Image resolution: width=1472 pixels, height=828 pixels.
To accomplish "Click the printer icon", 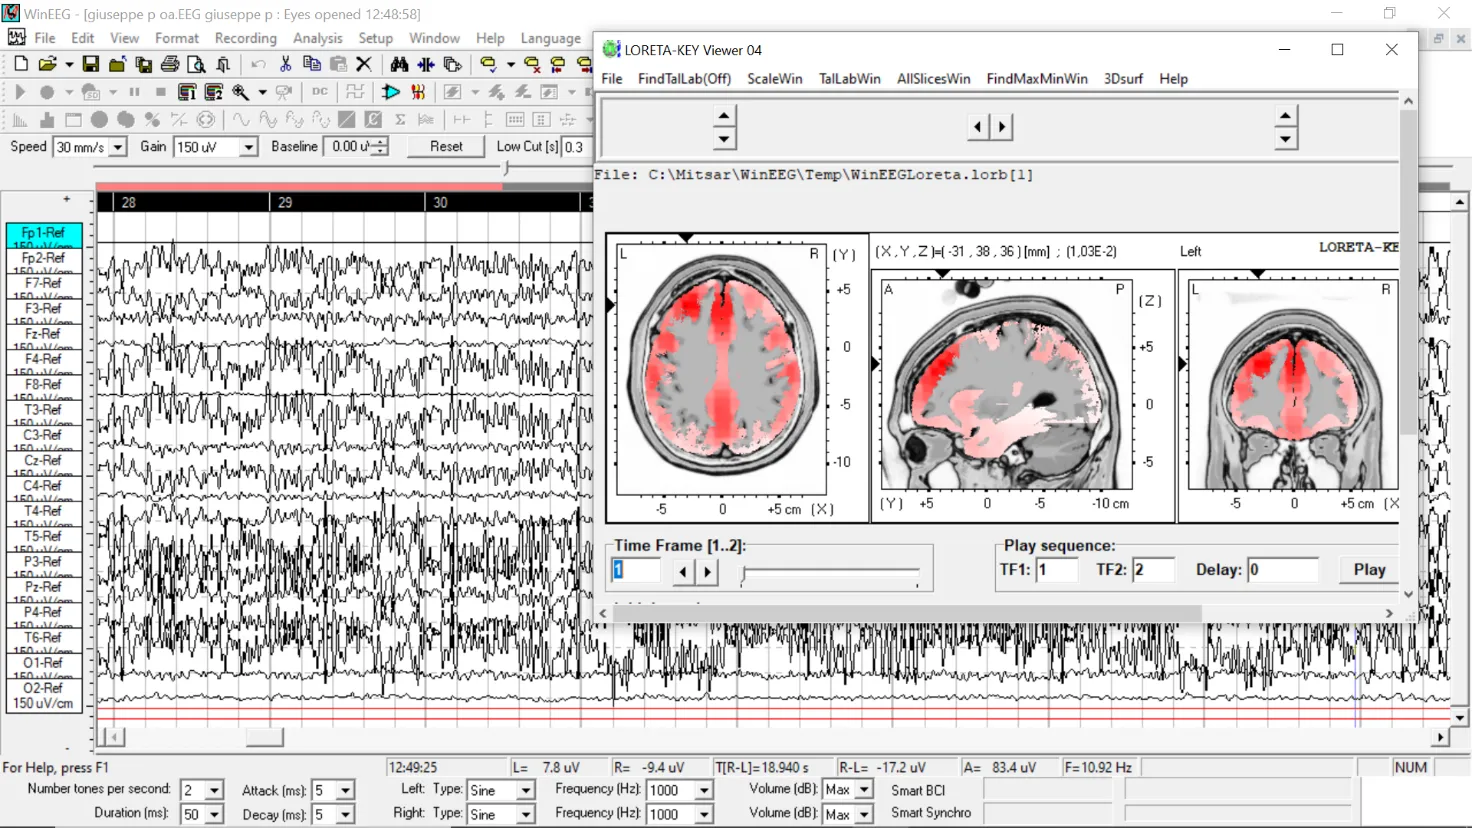I will [x=170, y=64].
